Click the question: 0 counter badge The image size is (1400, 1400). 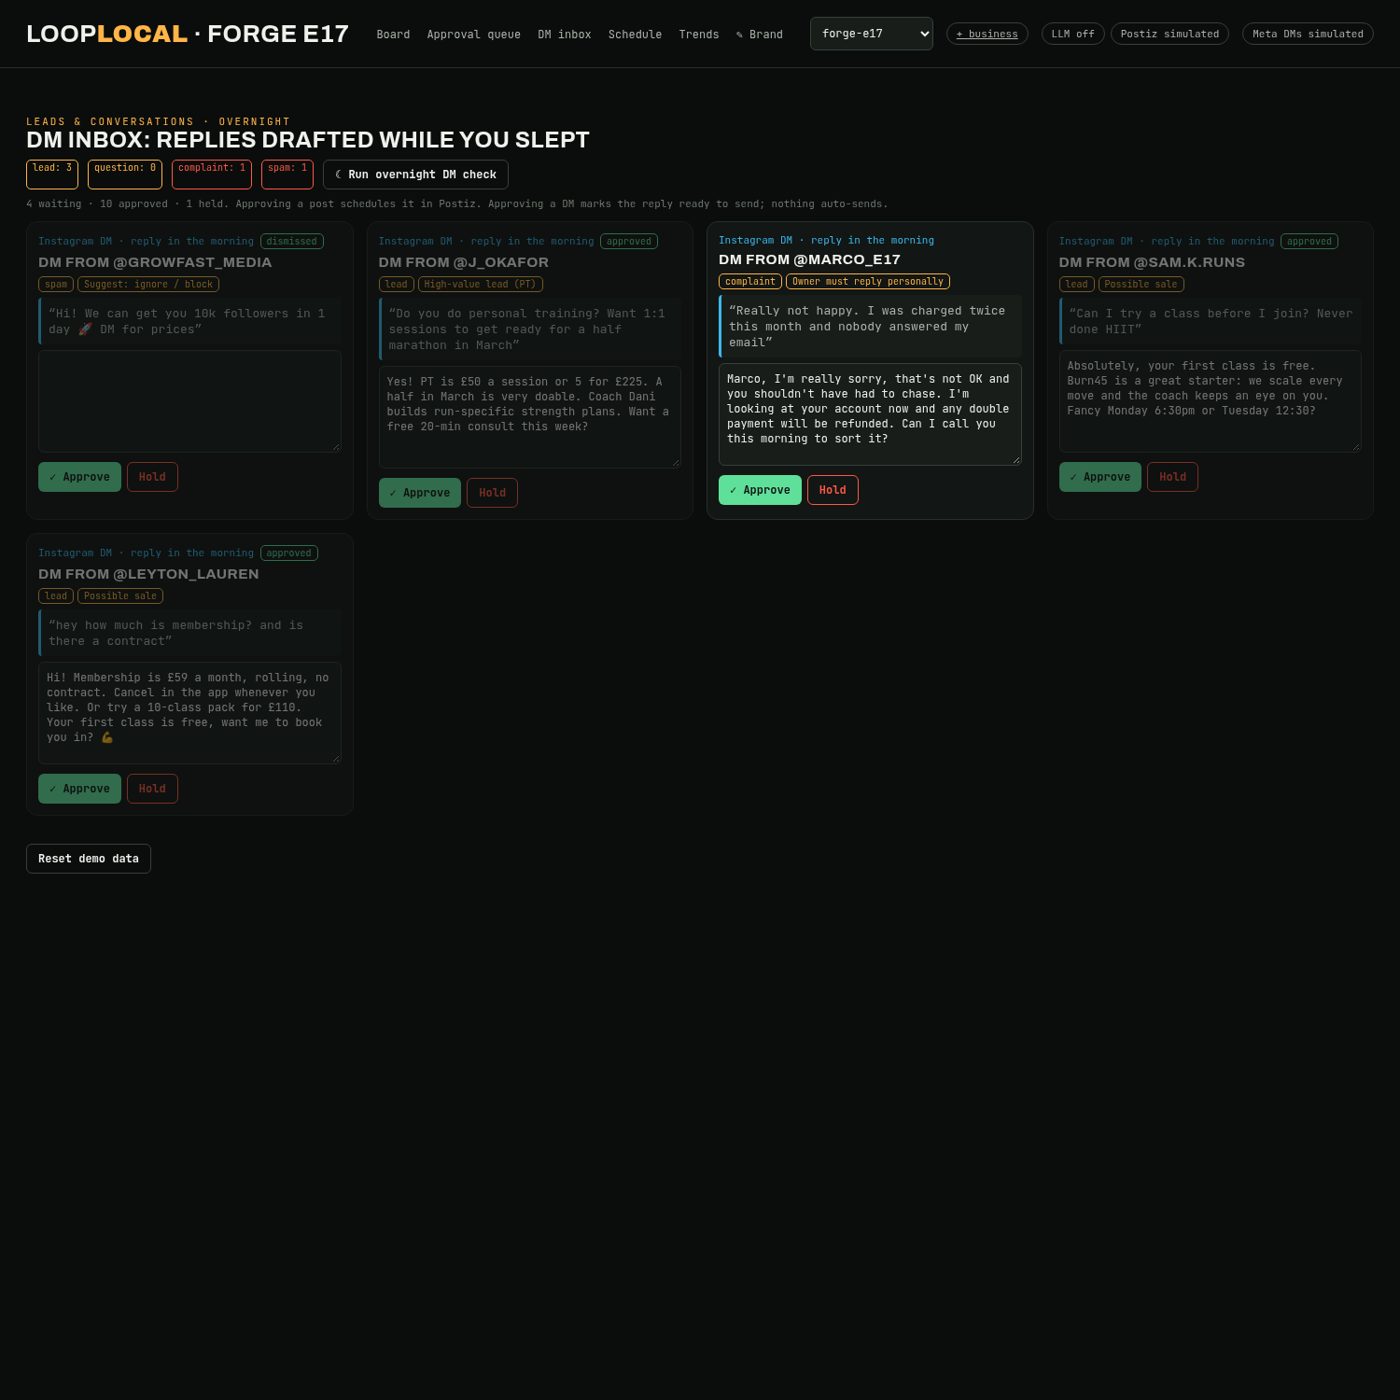pos(125,174)
